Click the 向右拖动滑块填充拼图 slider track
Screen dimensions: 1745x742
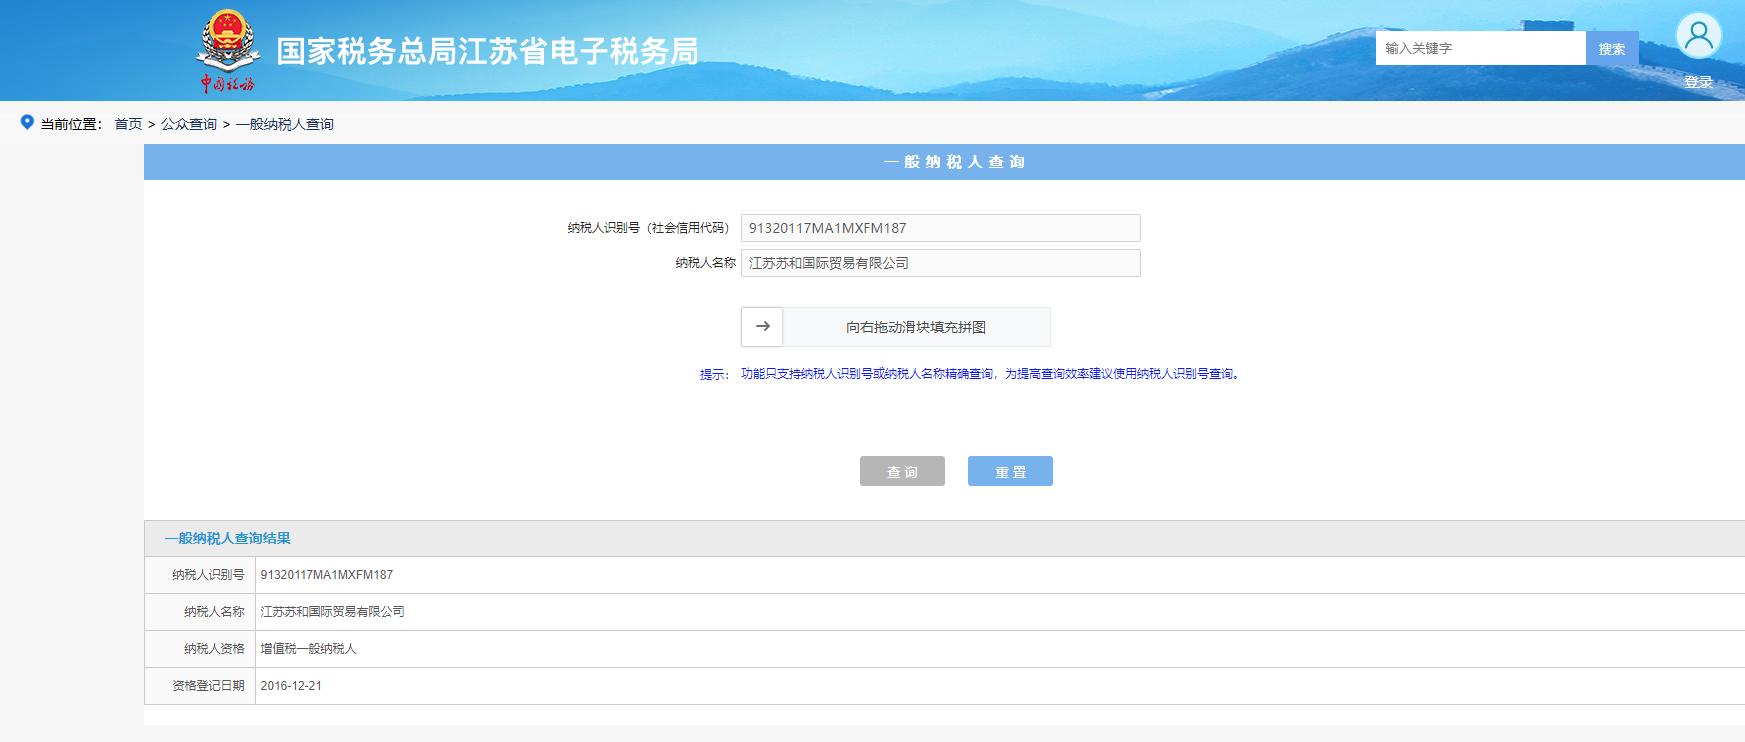pos(915,327)
